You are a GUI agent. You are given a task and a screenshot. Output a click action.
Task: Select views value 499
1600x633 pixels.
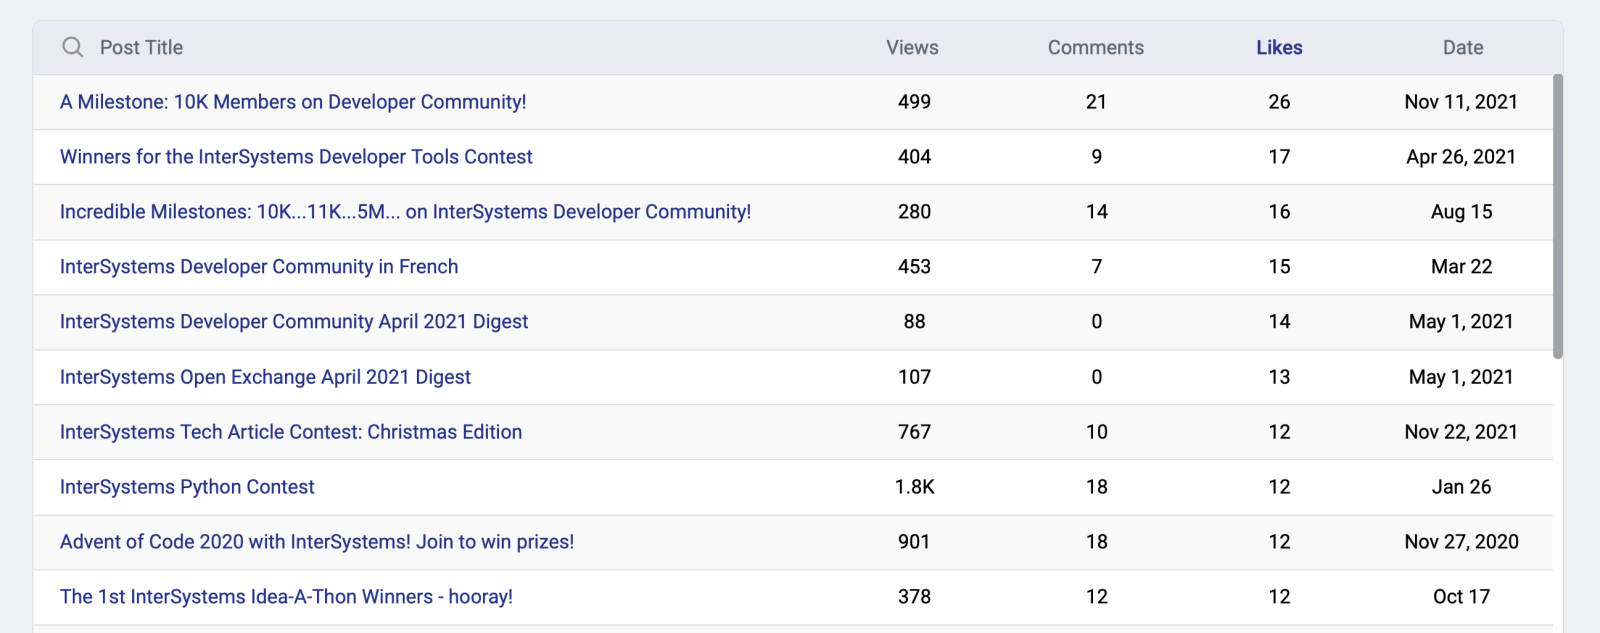click(x=914, y=102)
